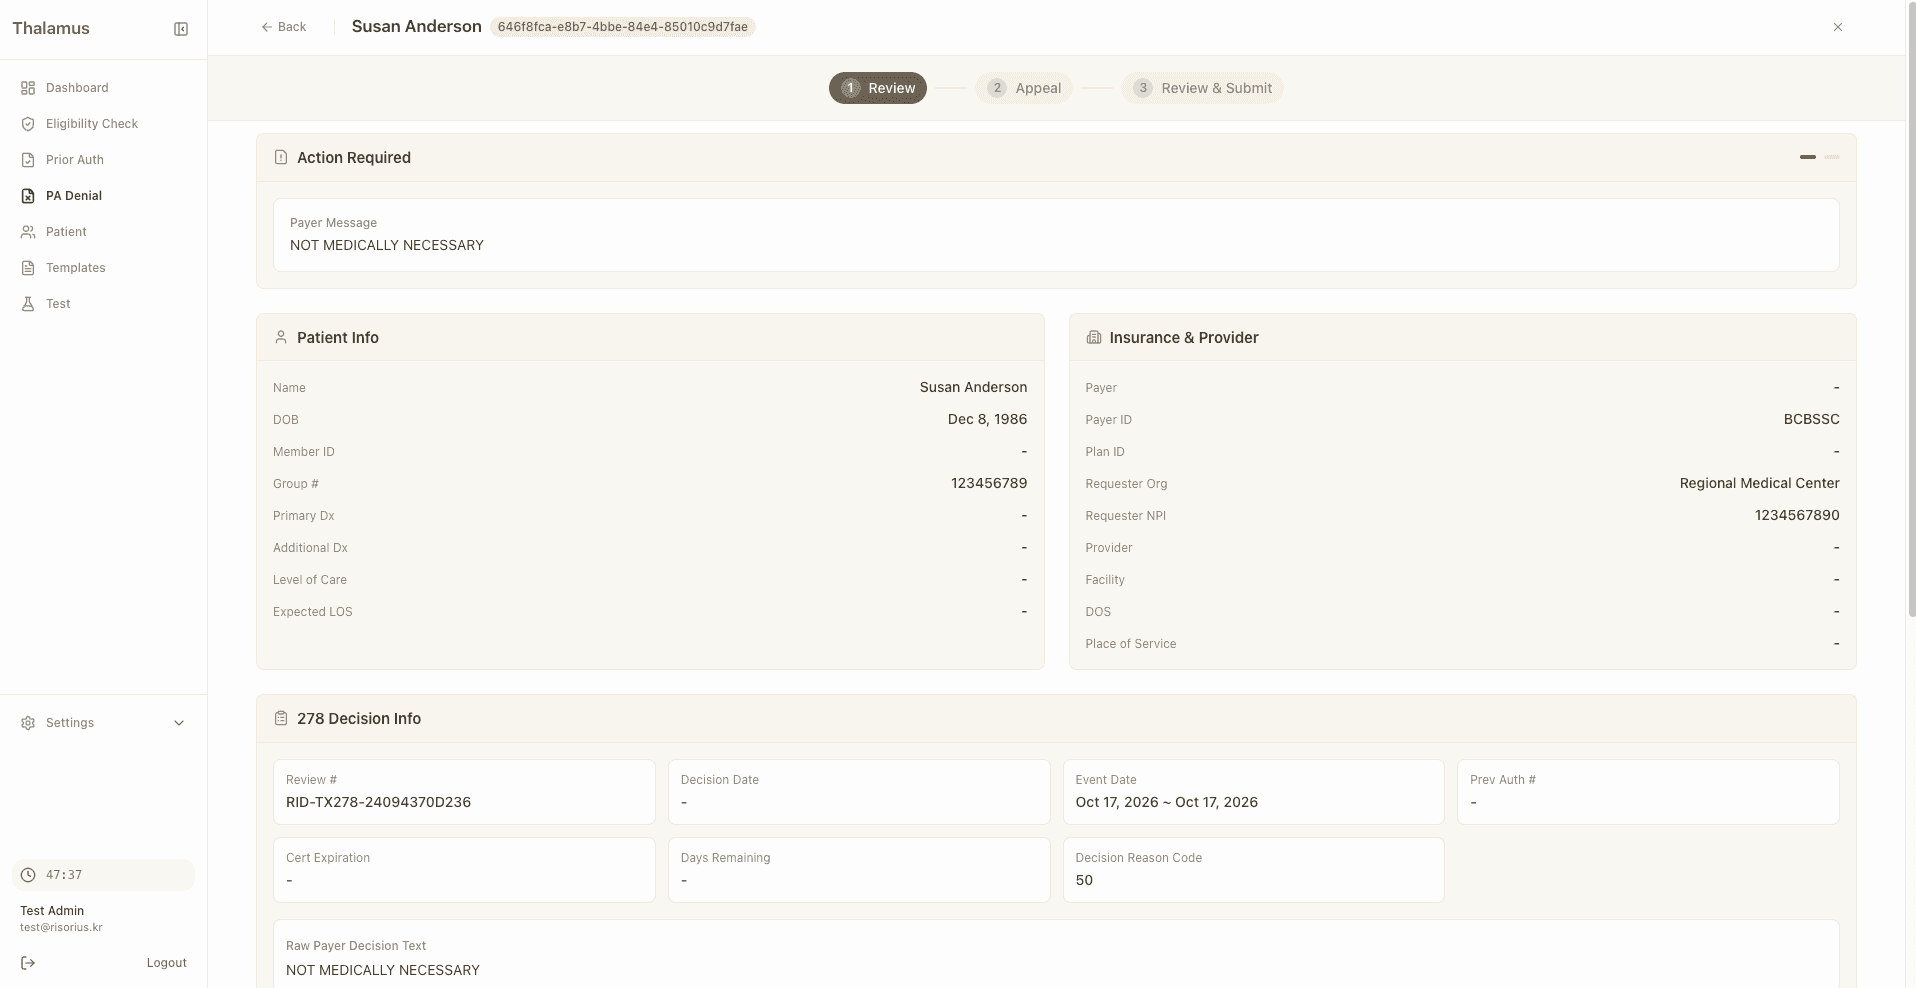1916x988 pixels.
Task: Click the Prior Auth document icon
Action: [28, 160]
